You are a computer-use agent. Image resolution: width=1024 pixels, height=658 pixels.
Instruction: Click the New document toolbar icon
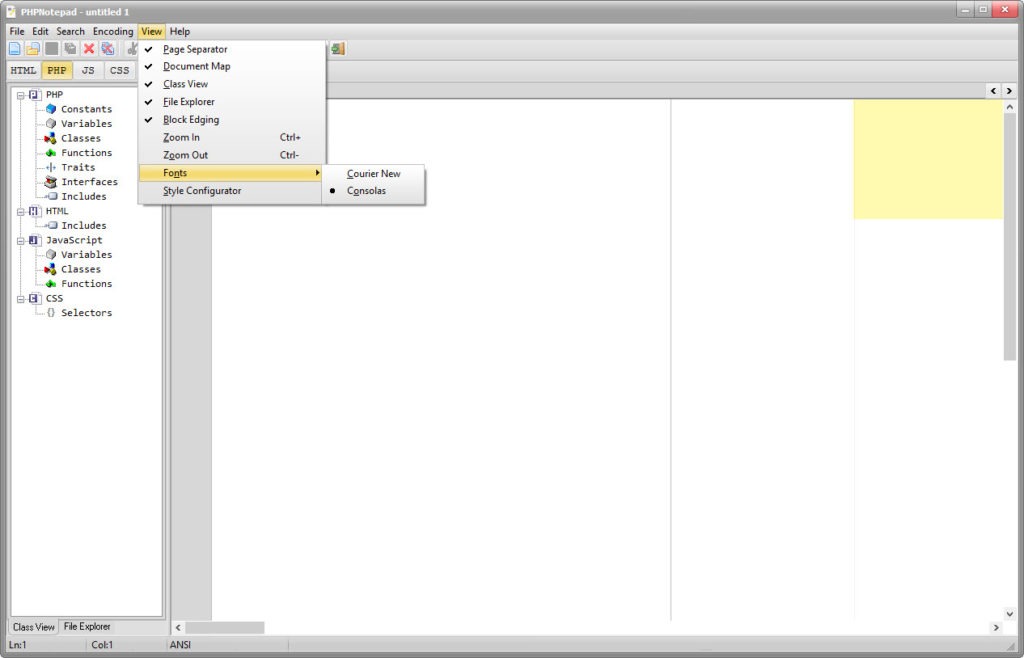coord(14,49)
